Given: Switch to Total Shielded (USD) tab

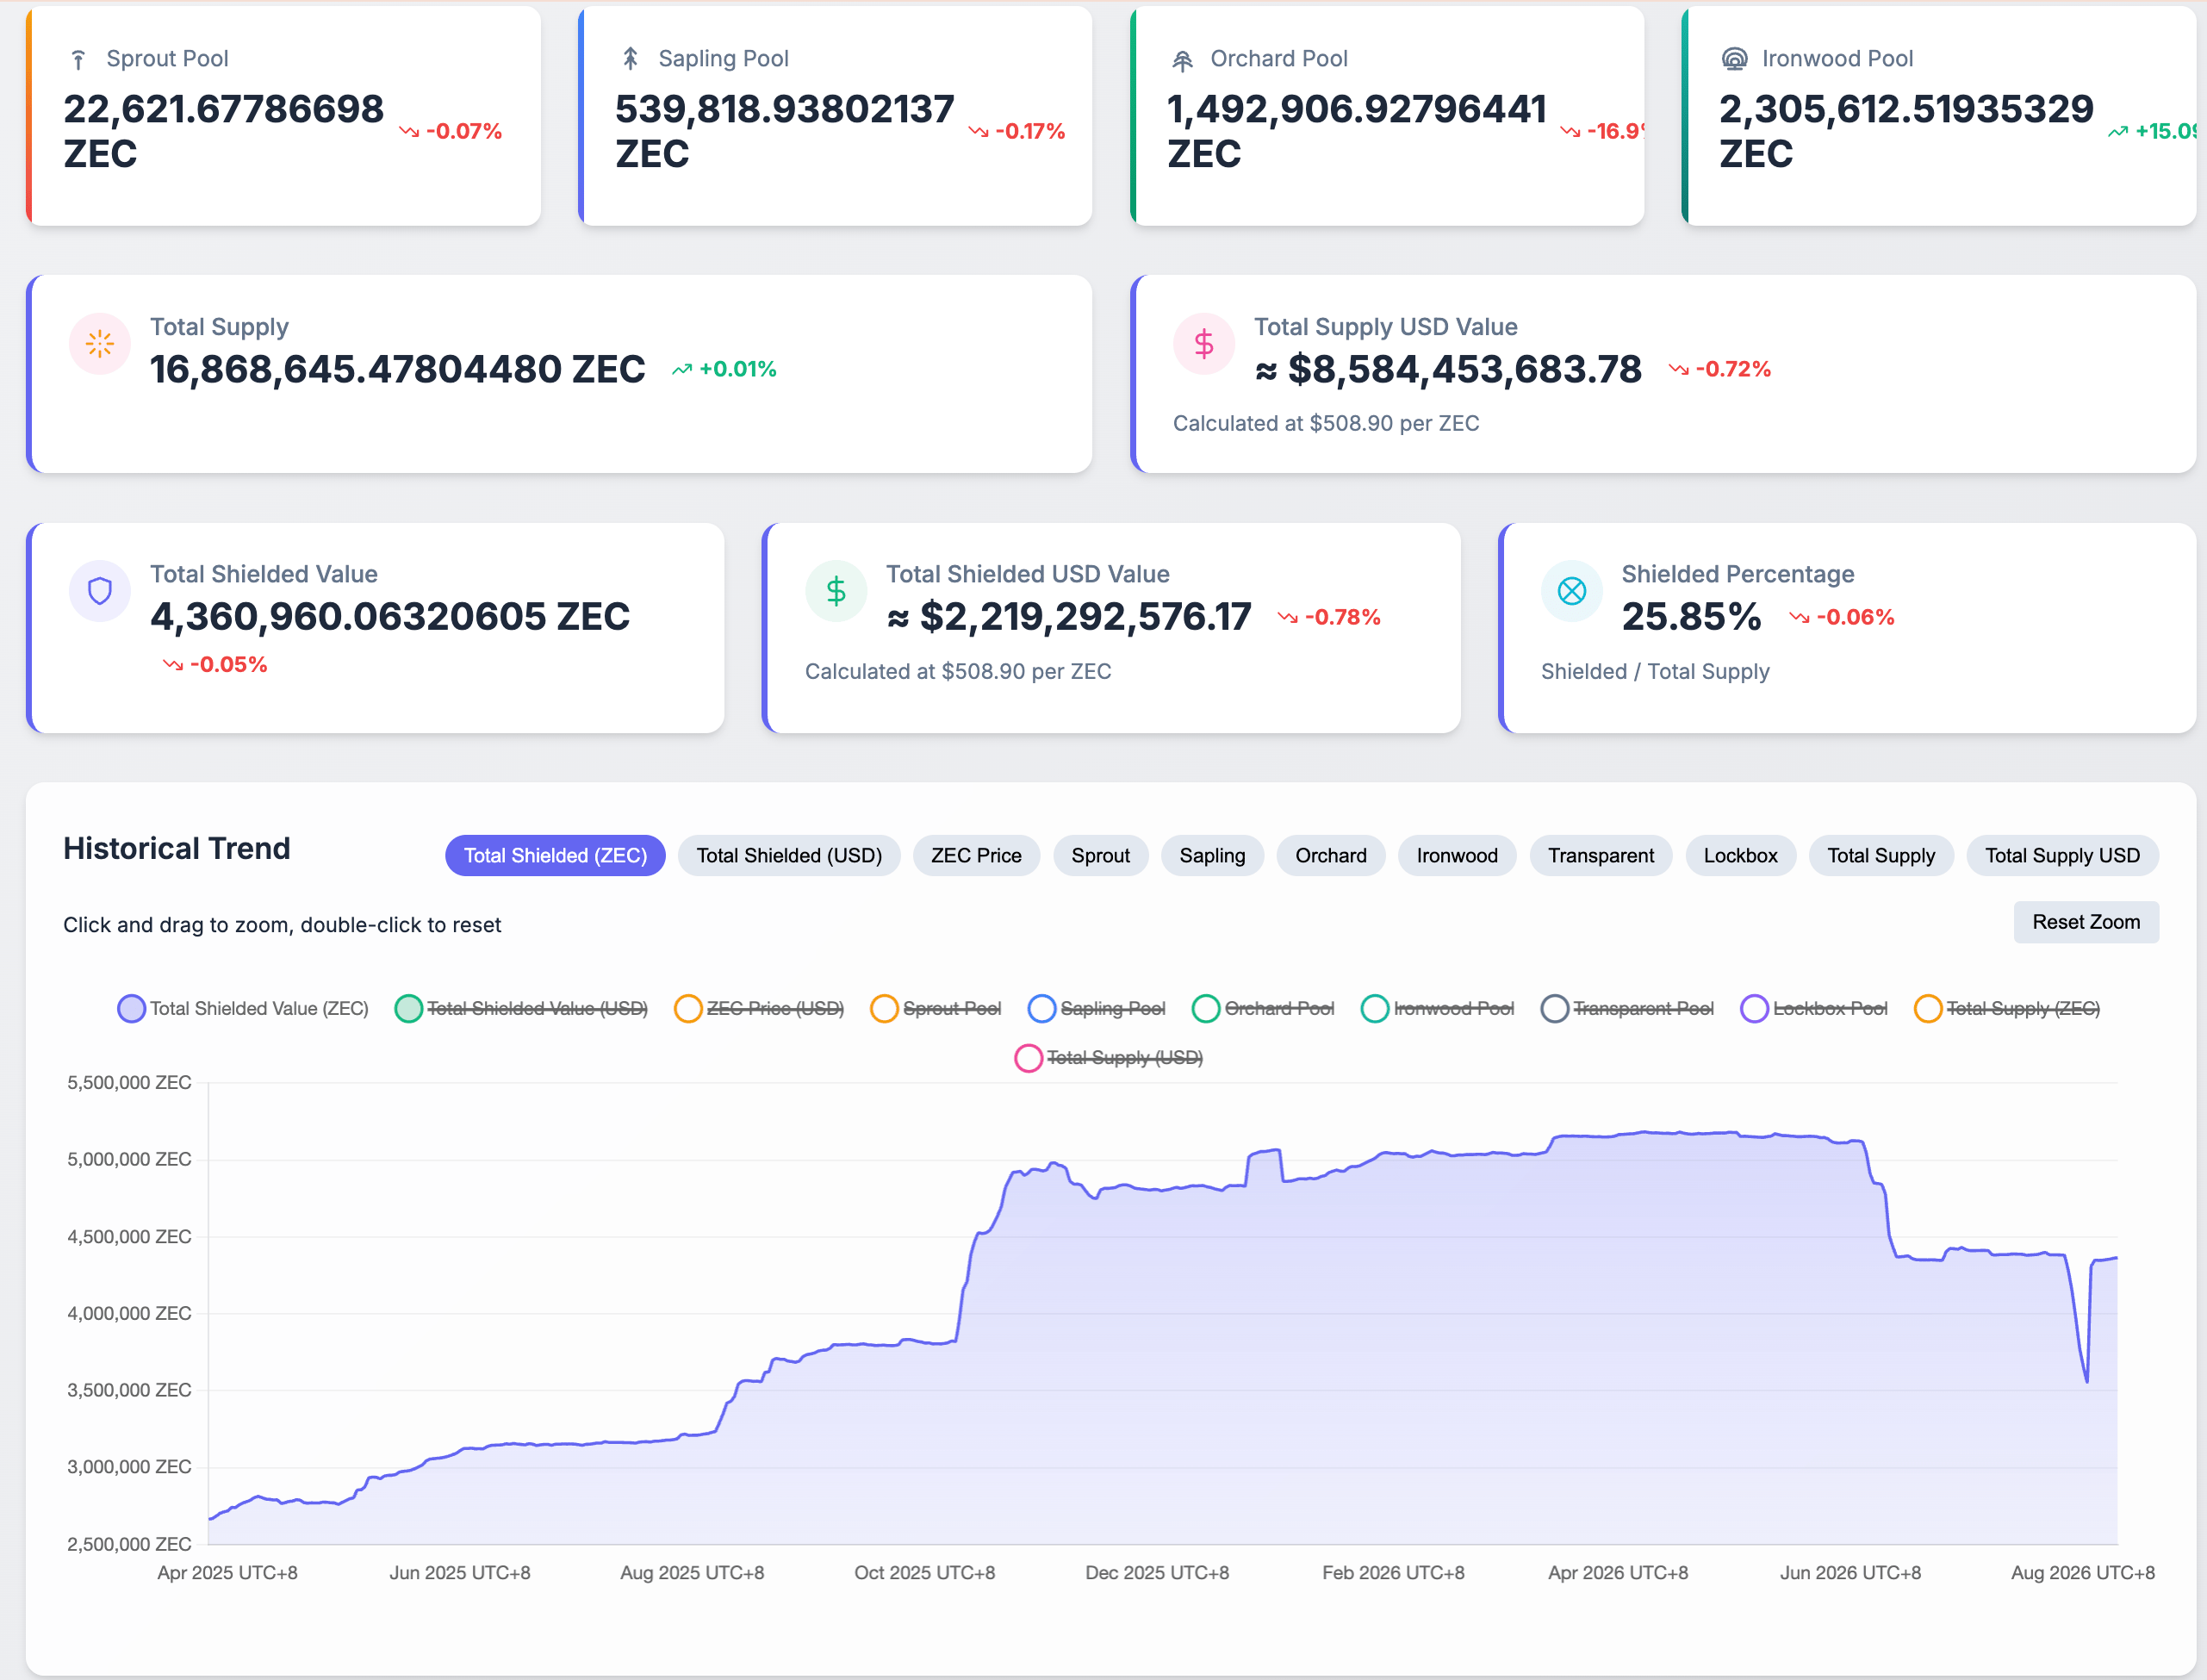Looking at the screenshot, I should point(789,856).
